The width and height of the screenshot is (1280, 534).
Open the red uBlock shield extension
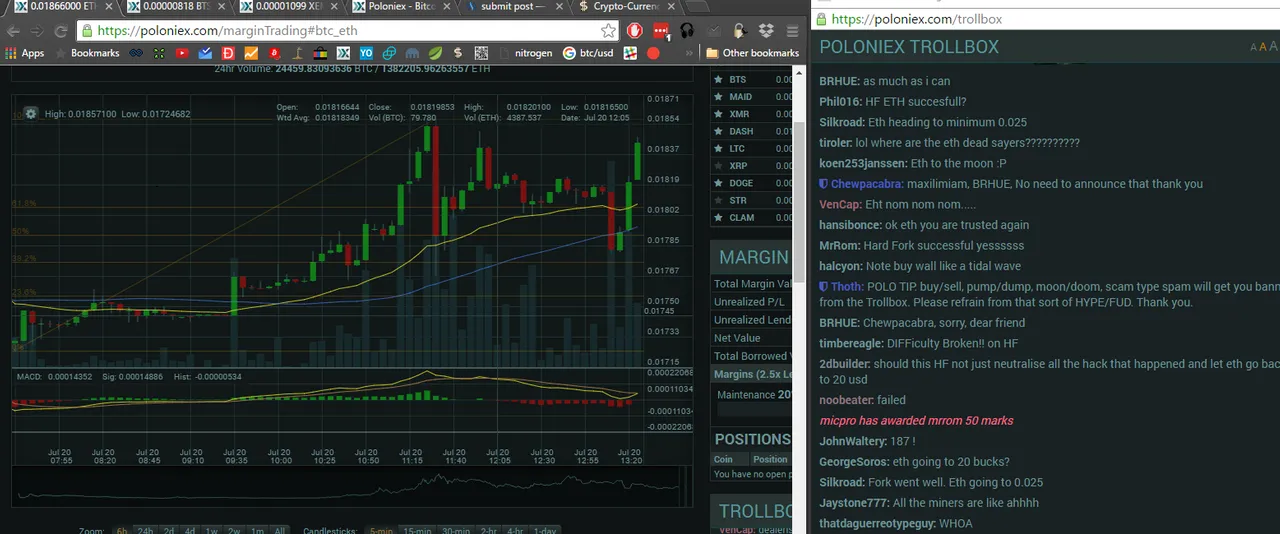[x=634, y=30]
